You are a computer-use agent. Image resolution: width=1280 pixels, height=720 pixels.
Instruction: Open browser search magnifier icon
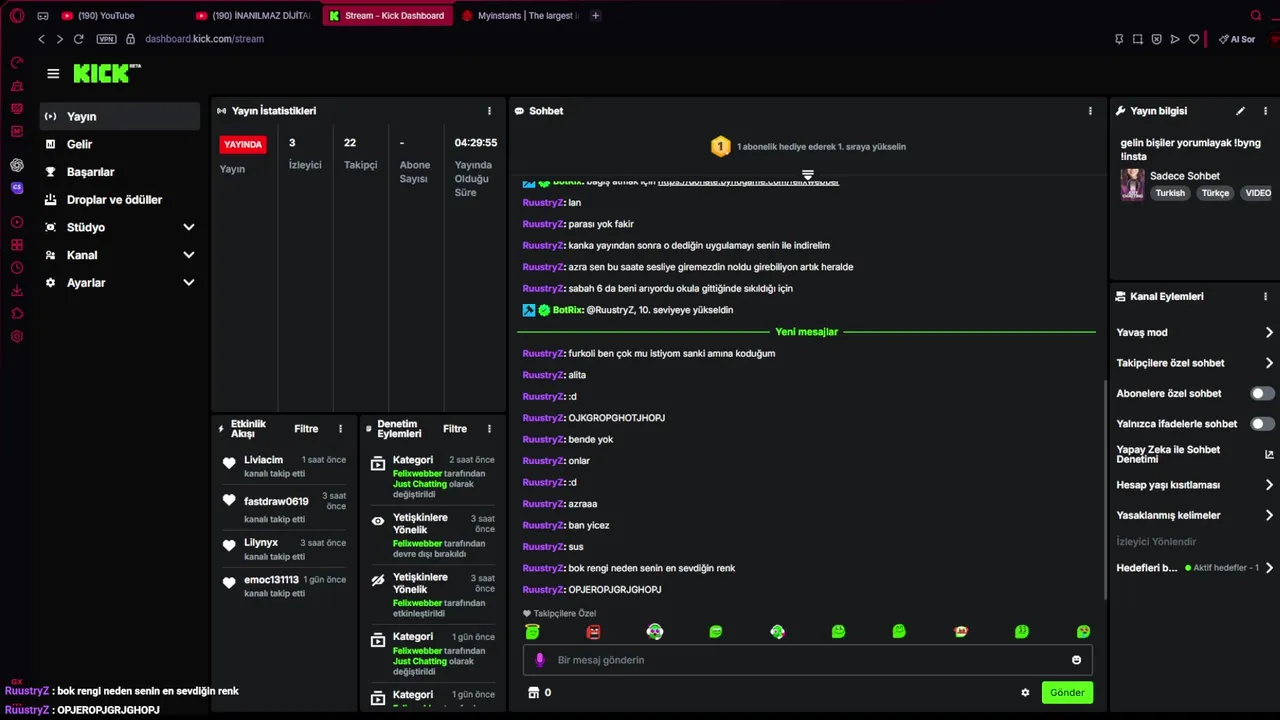click(x=1256, y=15)
